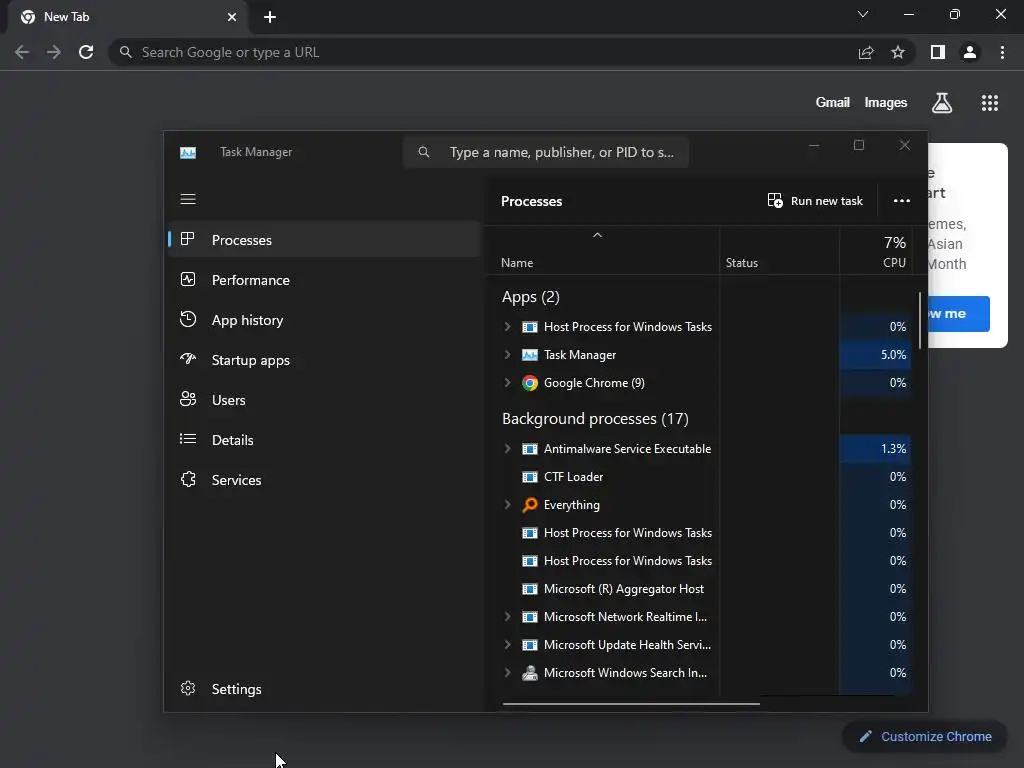Viewport: 1024px width, 768px height.
Task: Open Task Manager Settings
Action: 325,689
